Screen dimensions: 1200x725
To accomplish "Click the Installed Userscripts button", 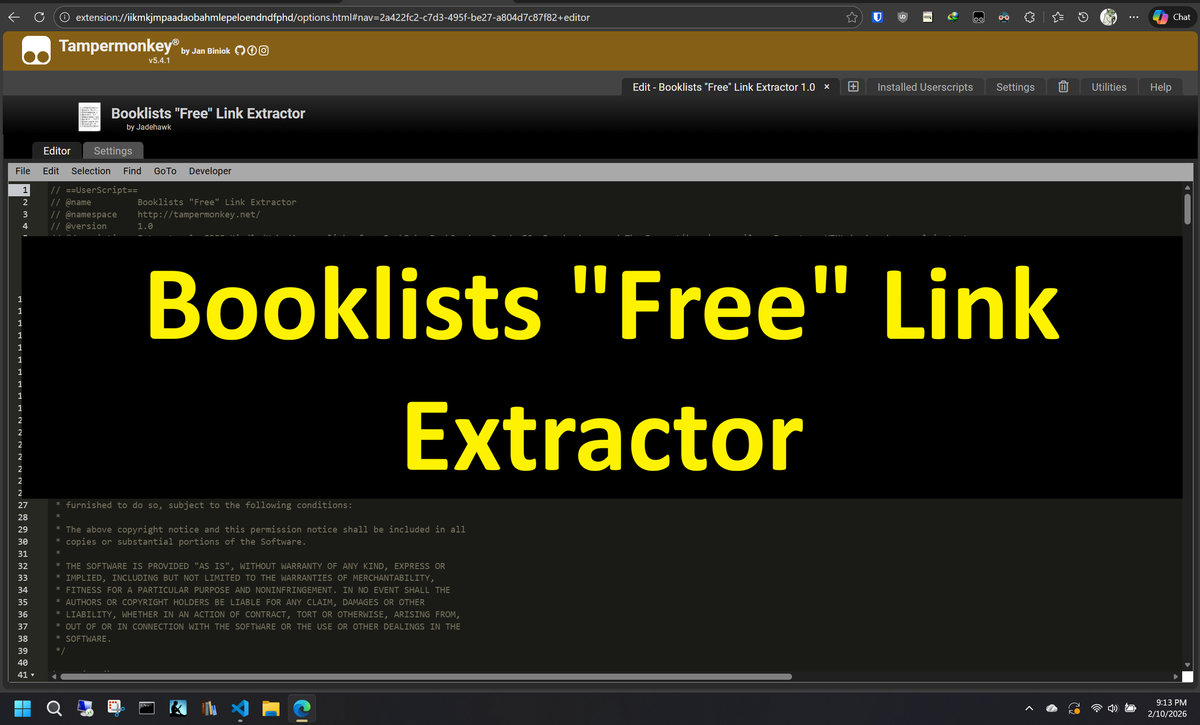I will [x=925, y=87].
